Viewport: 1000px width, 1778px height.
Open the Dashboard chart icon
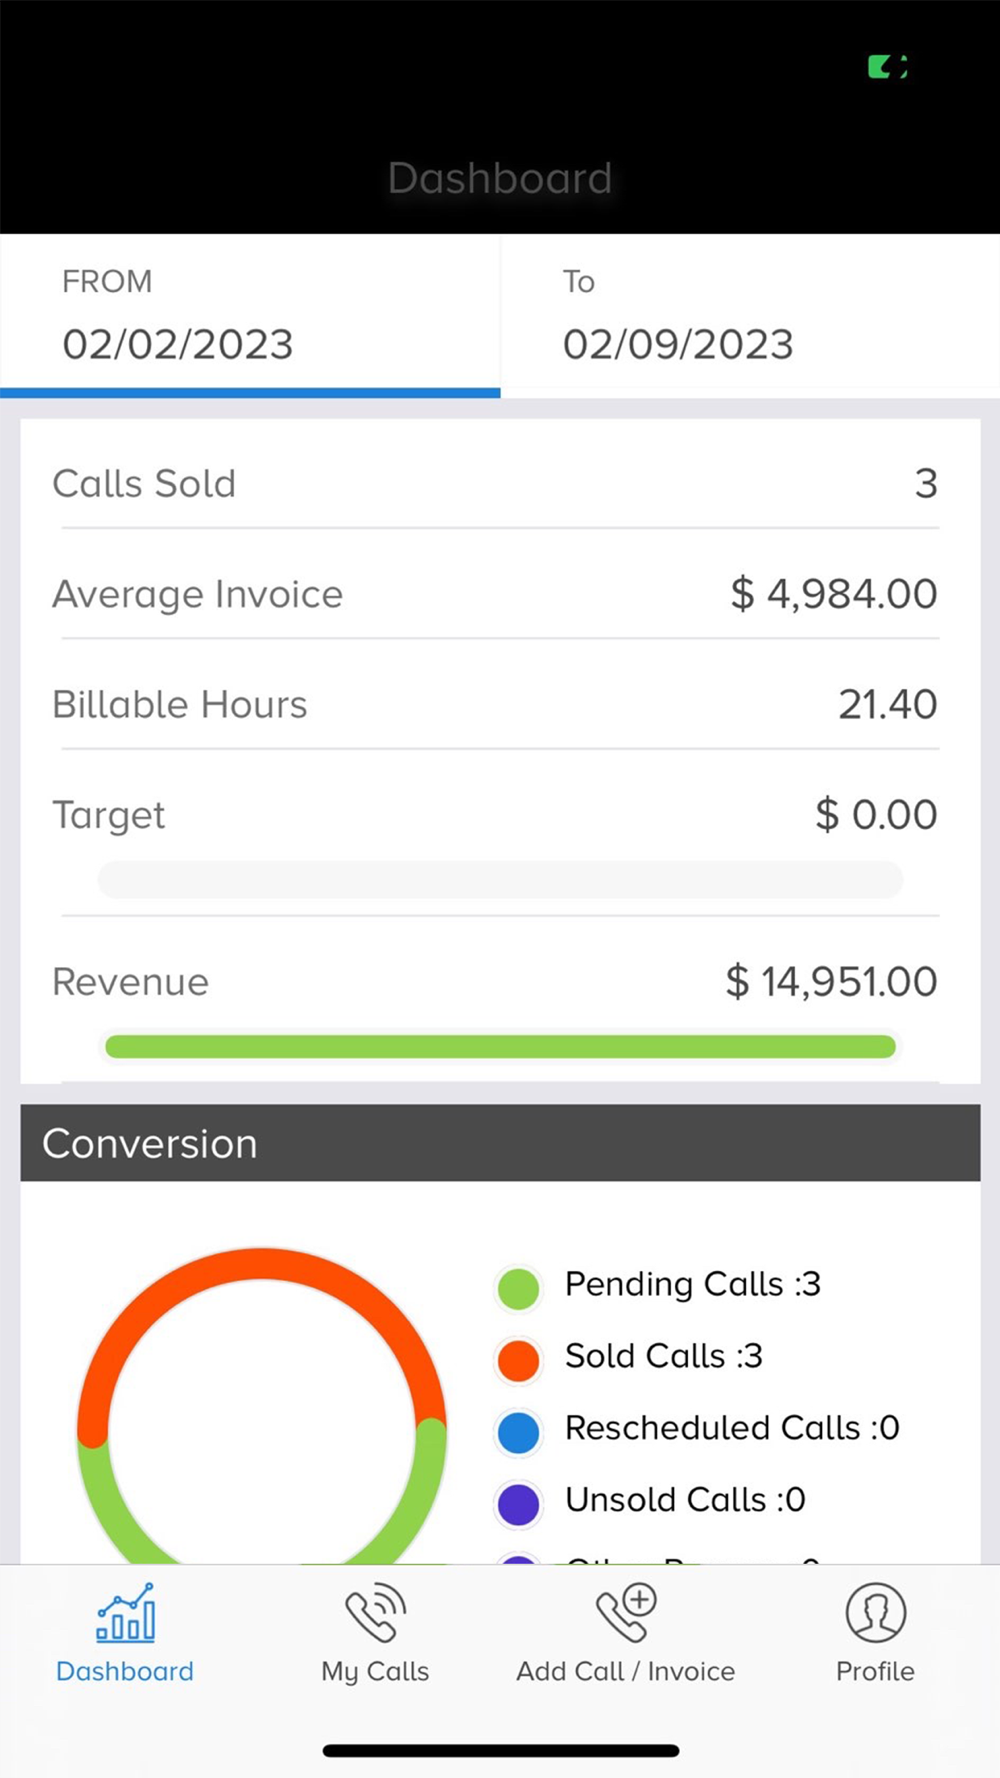(125, 1612)
